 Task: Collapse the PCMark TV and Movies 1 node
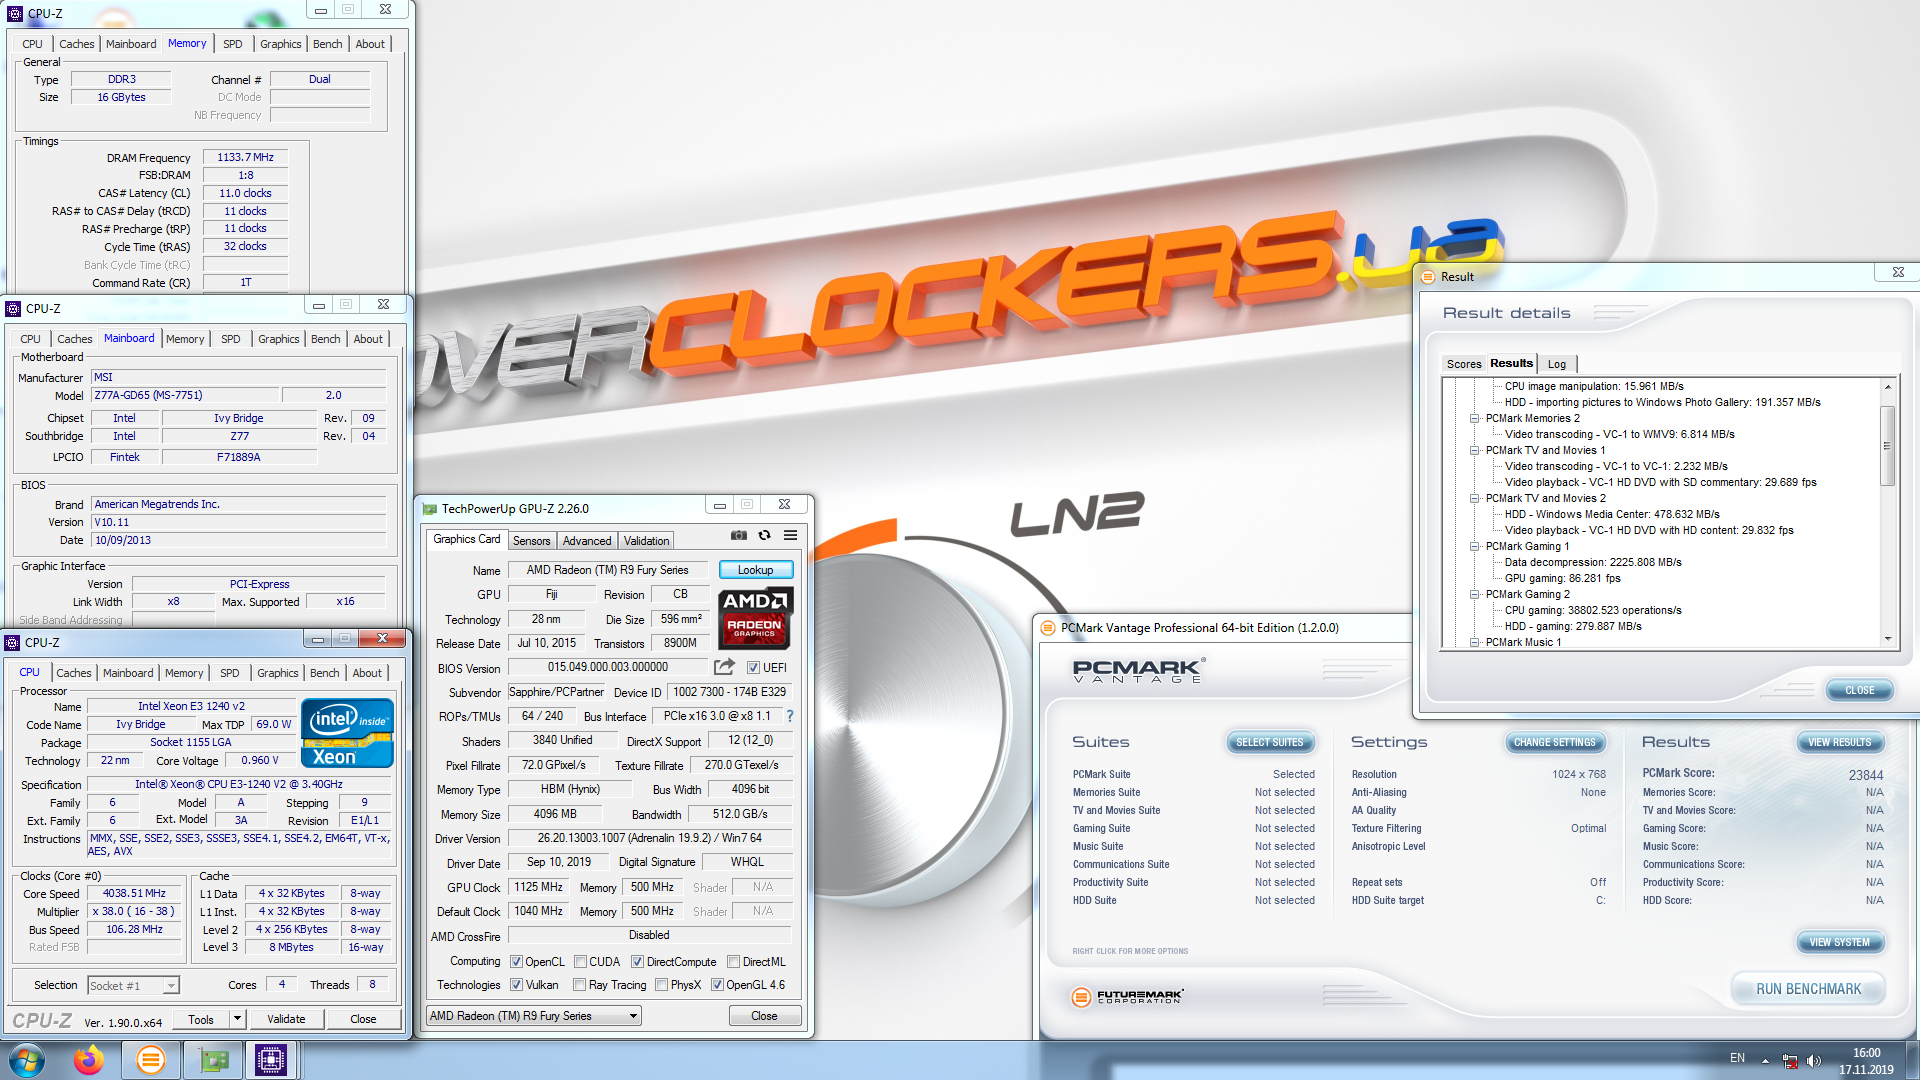tap(1474, 451)
